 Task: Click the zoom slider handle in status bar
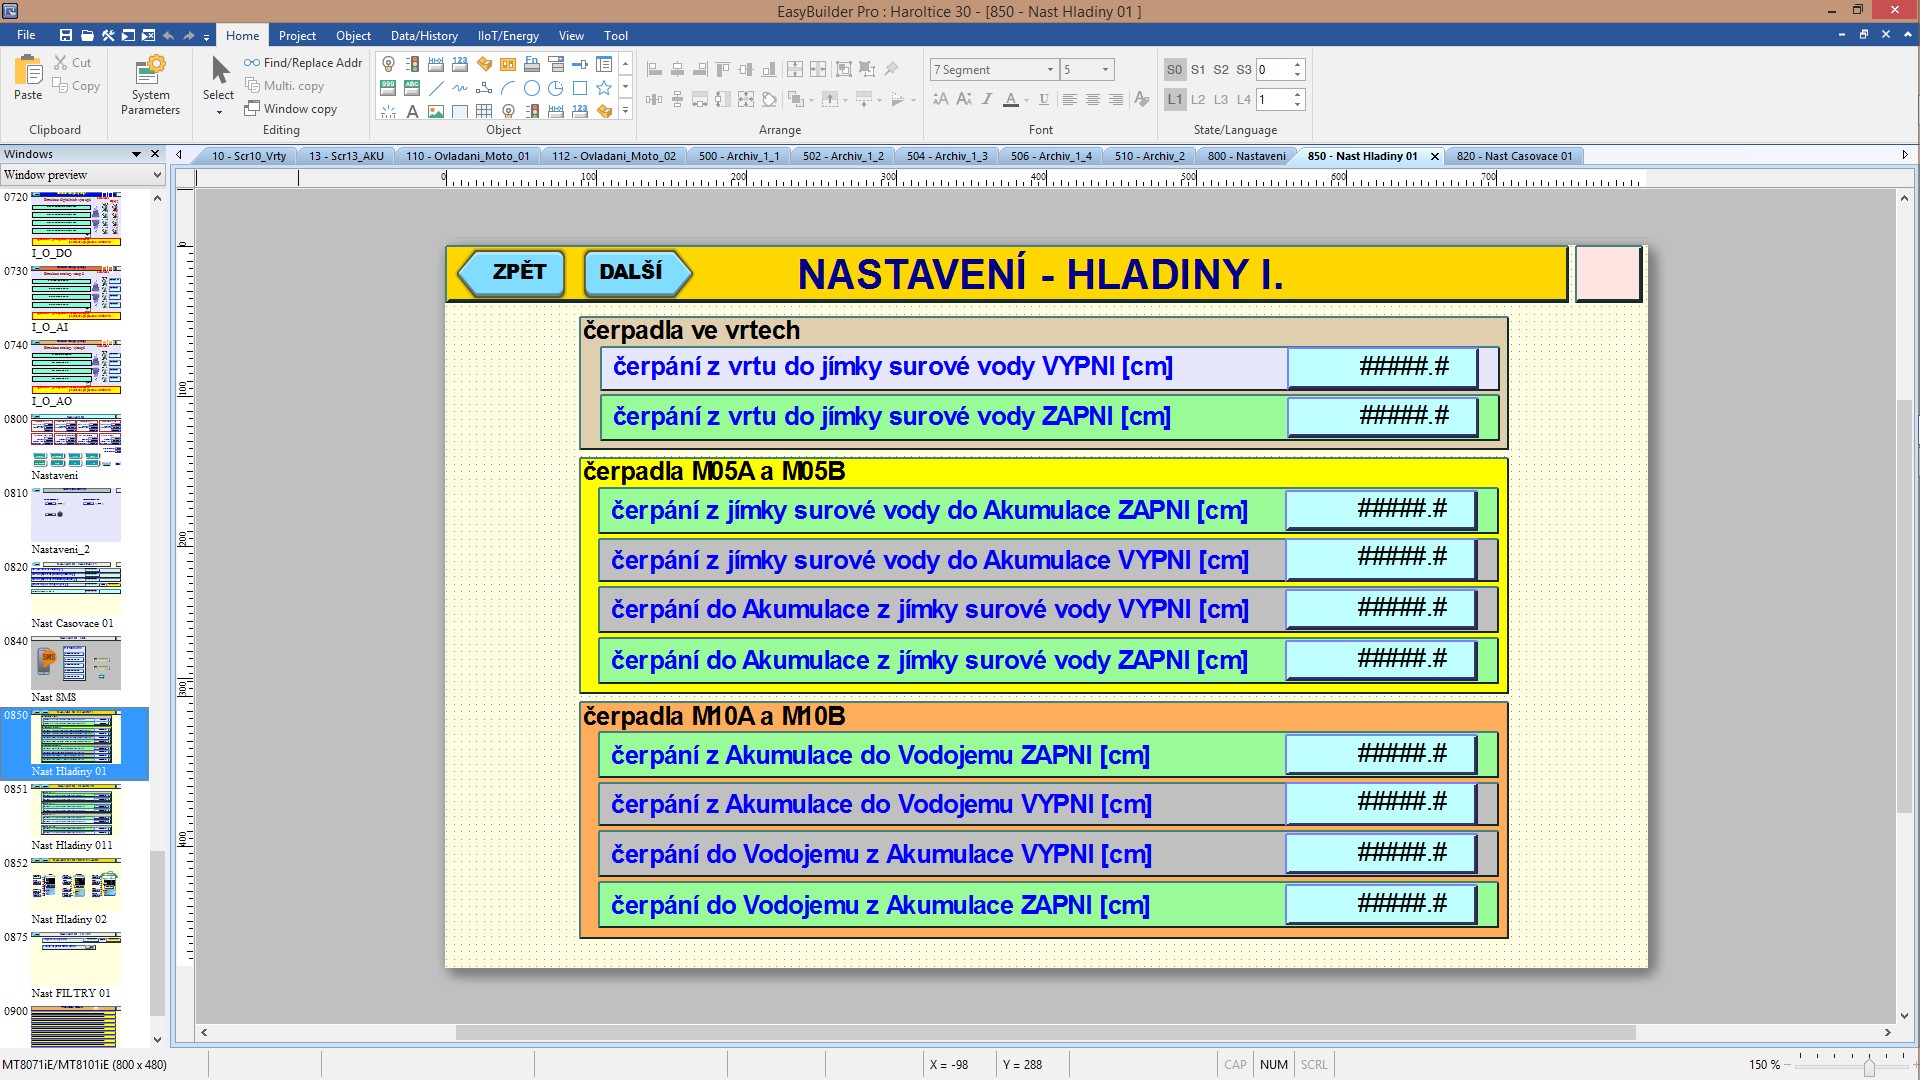pos(1868,1066)
